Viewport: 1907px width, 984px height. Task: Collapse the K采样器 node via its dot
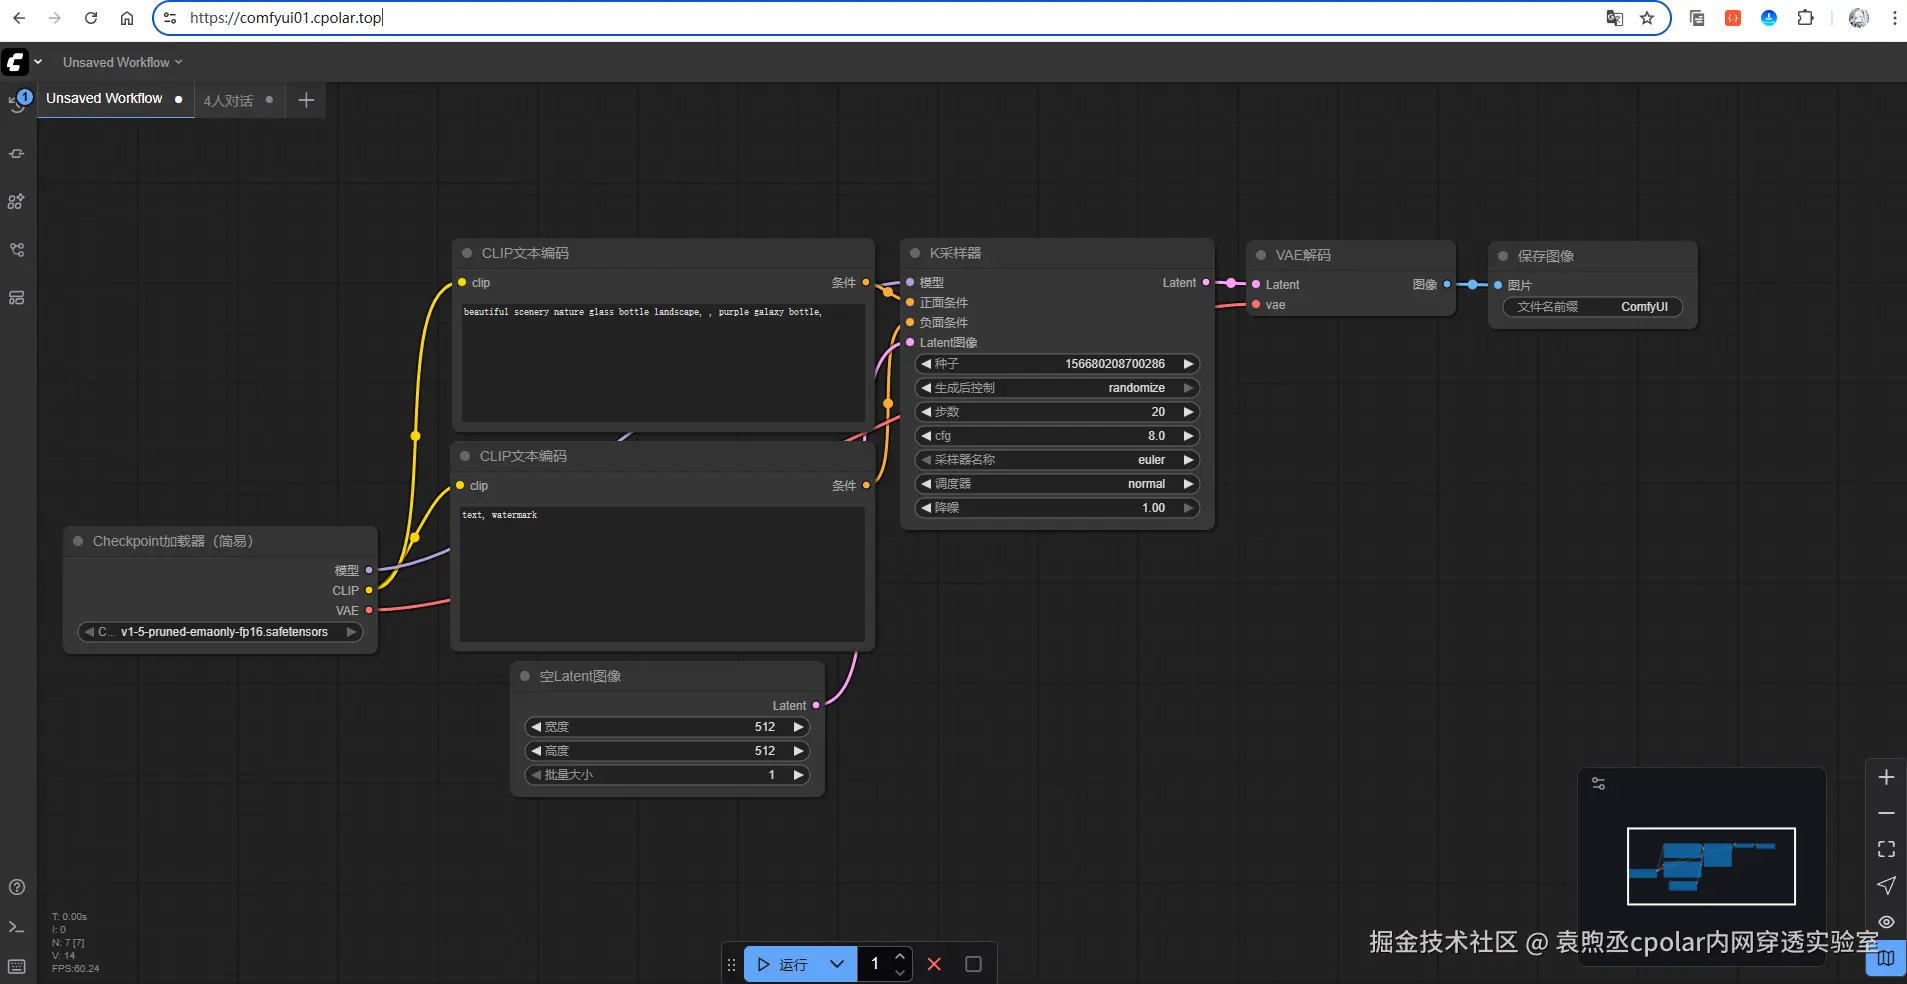tap(915, 253)
